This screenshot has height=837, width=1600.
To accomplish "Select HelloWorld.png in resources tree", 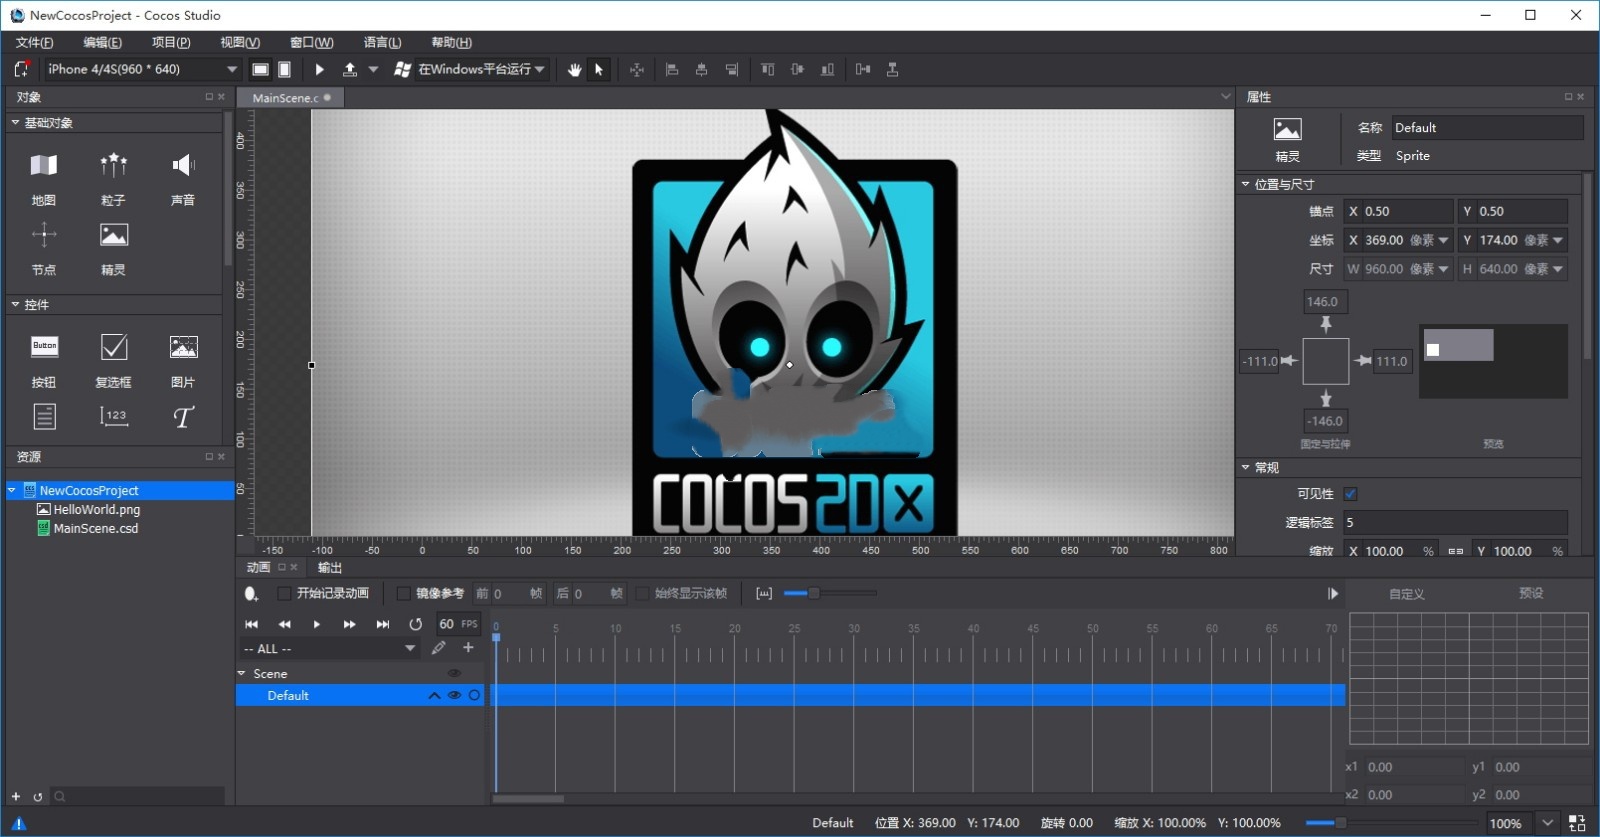I will [x=96, y=509].
